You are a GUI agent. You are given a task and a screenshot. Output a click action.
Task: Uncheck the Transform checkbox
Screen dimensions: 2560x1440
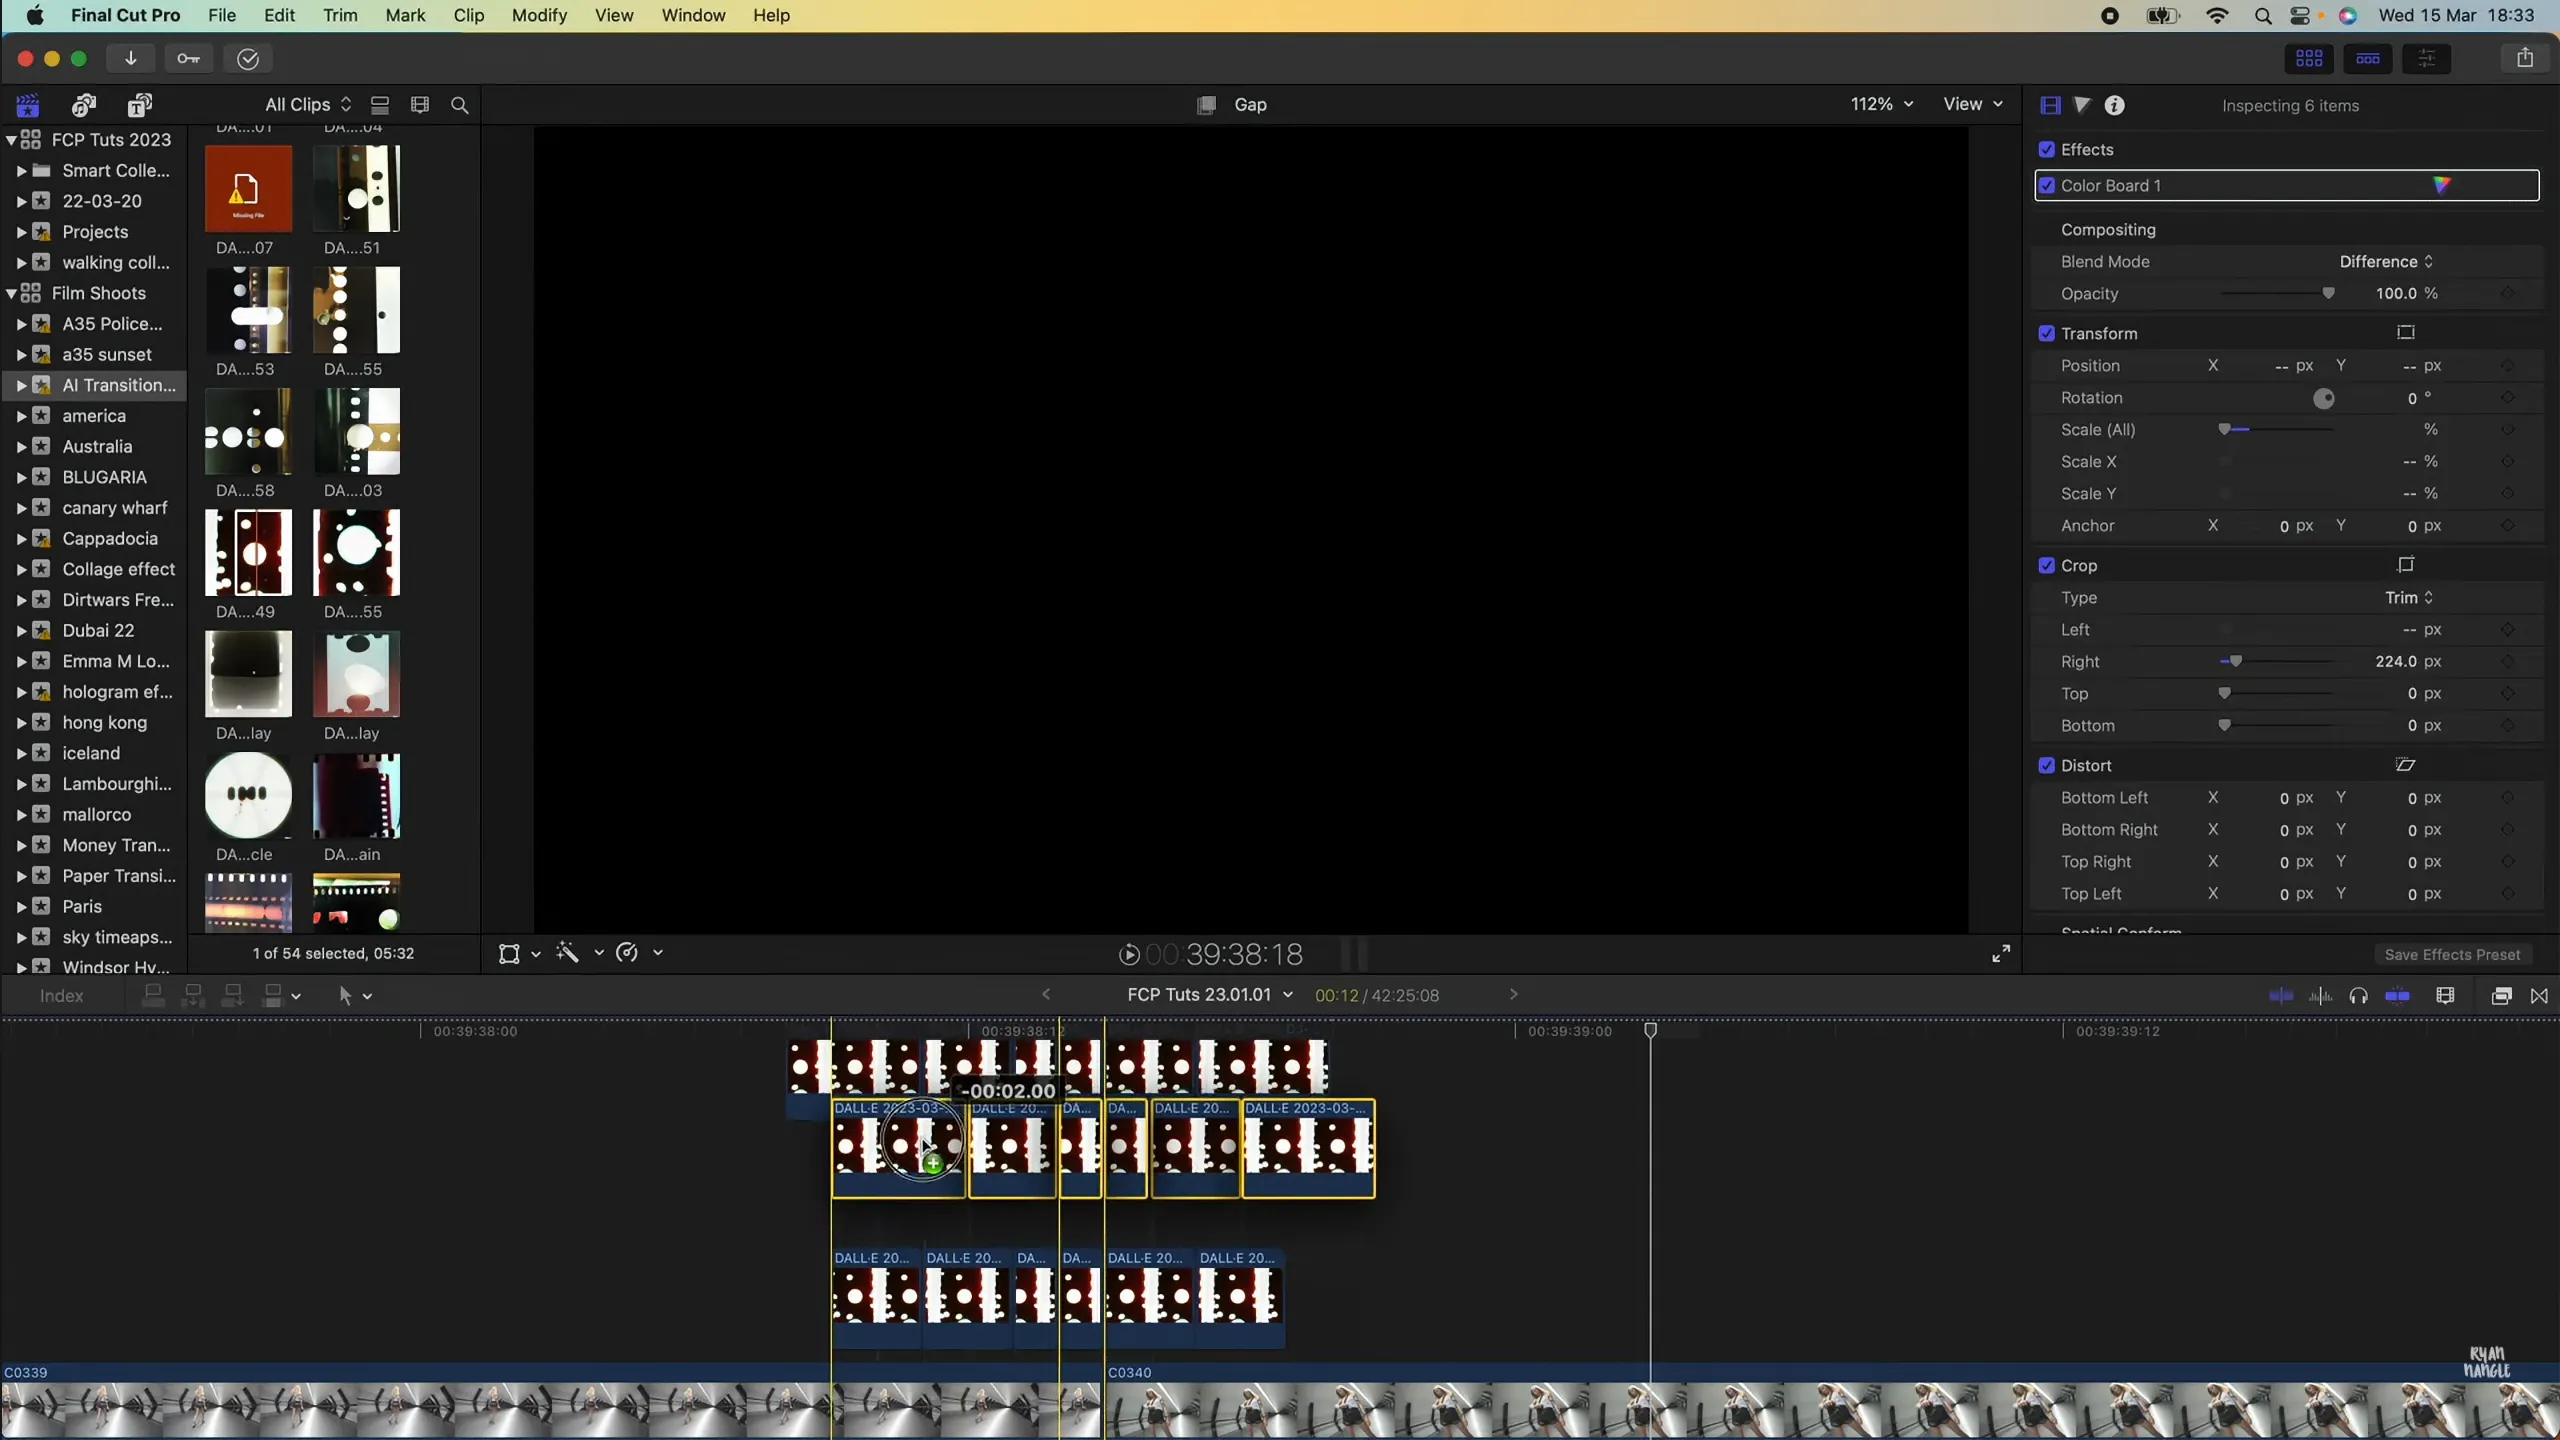click(2047, 333)
